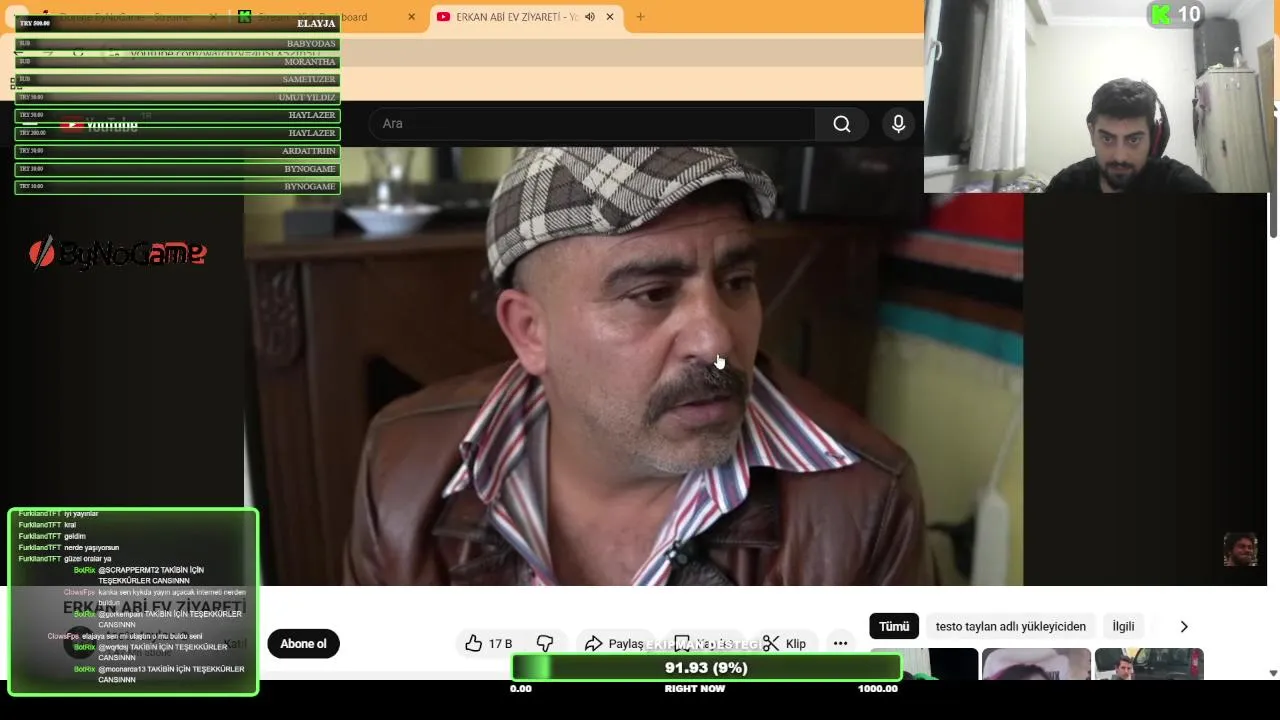Image resolution: width=1280 pixels, height=720 pixels.
Task: Click the YouTube logo
Action: point(98,125)
